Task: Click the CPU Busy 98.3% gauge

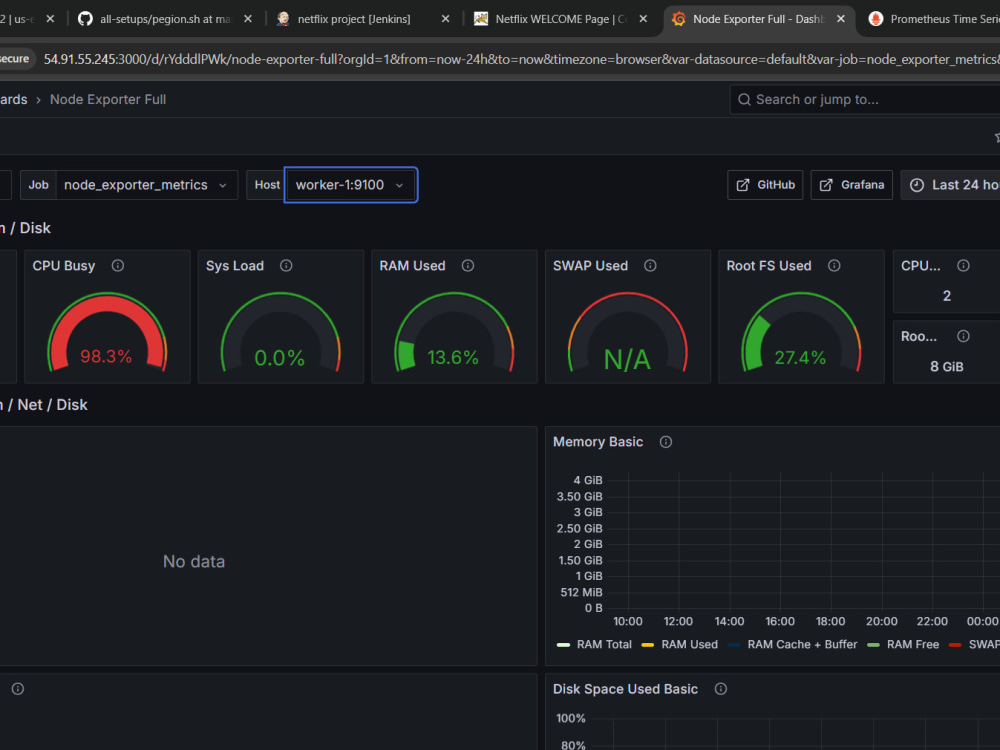Action: pyautogui.click(x=107, y=334)
